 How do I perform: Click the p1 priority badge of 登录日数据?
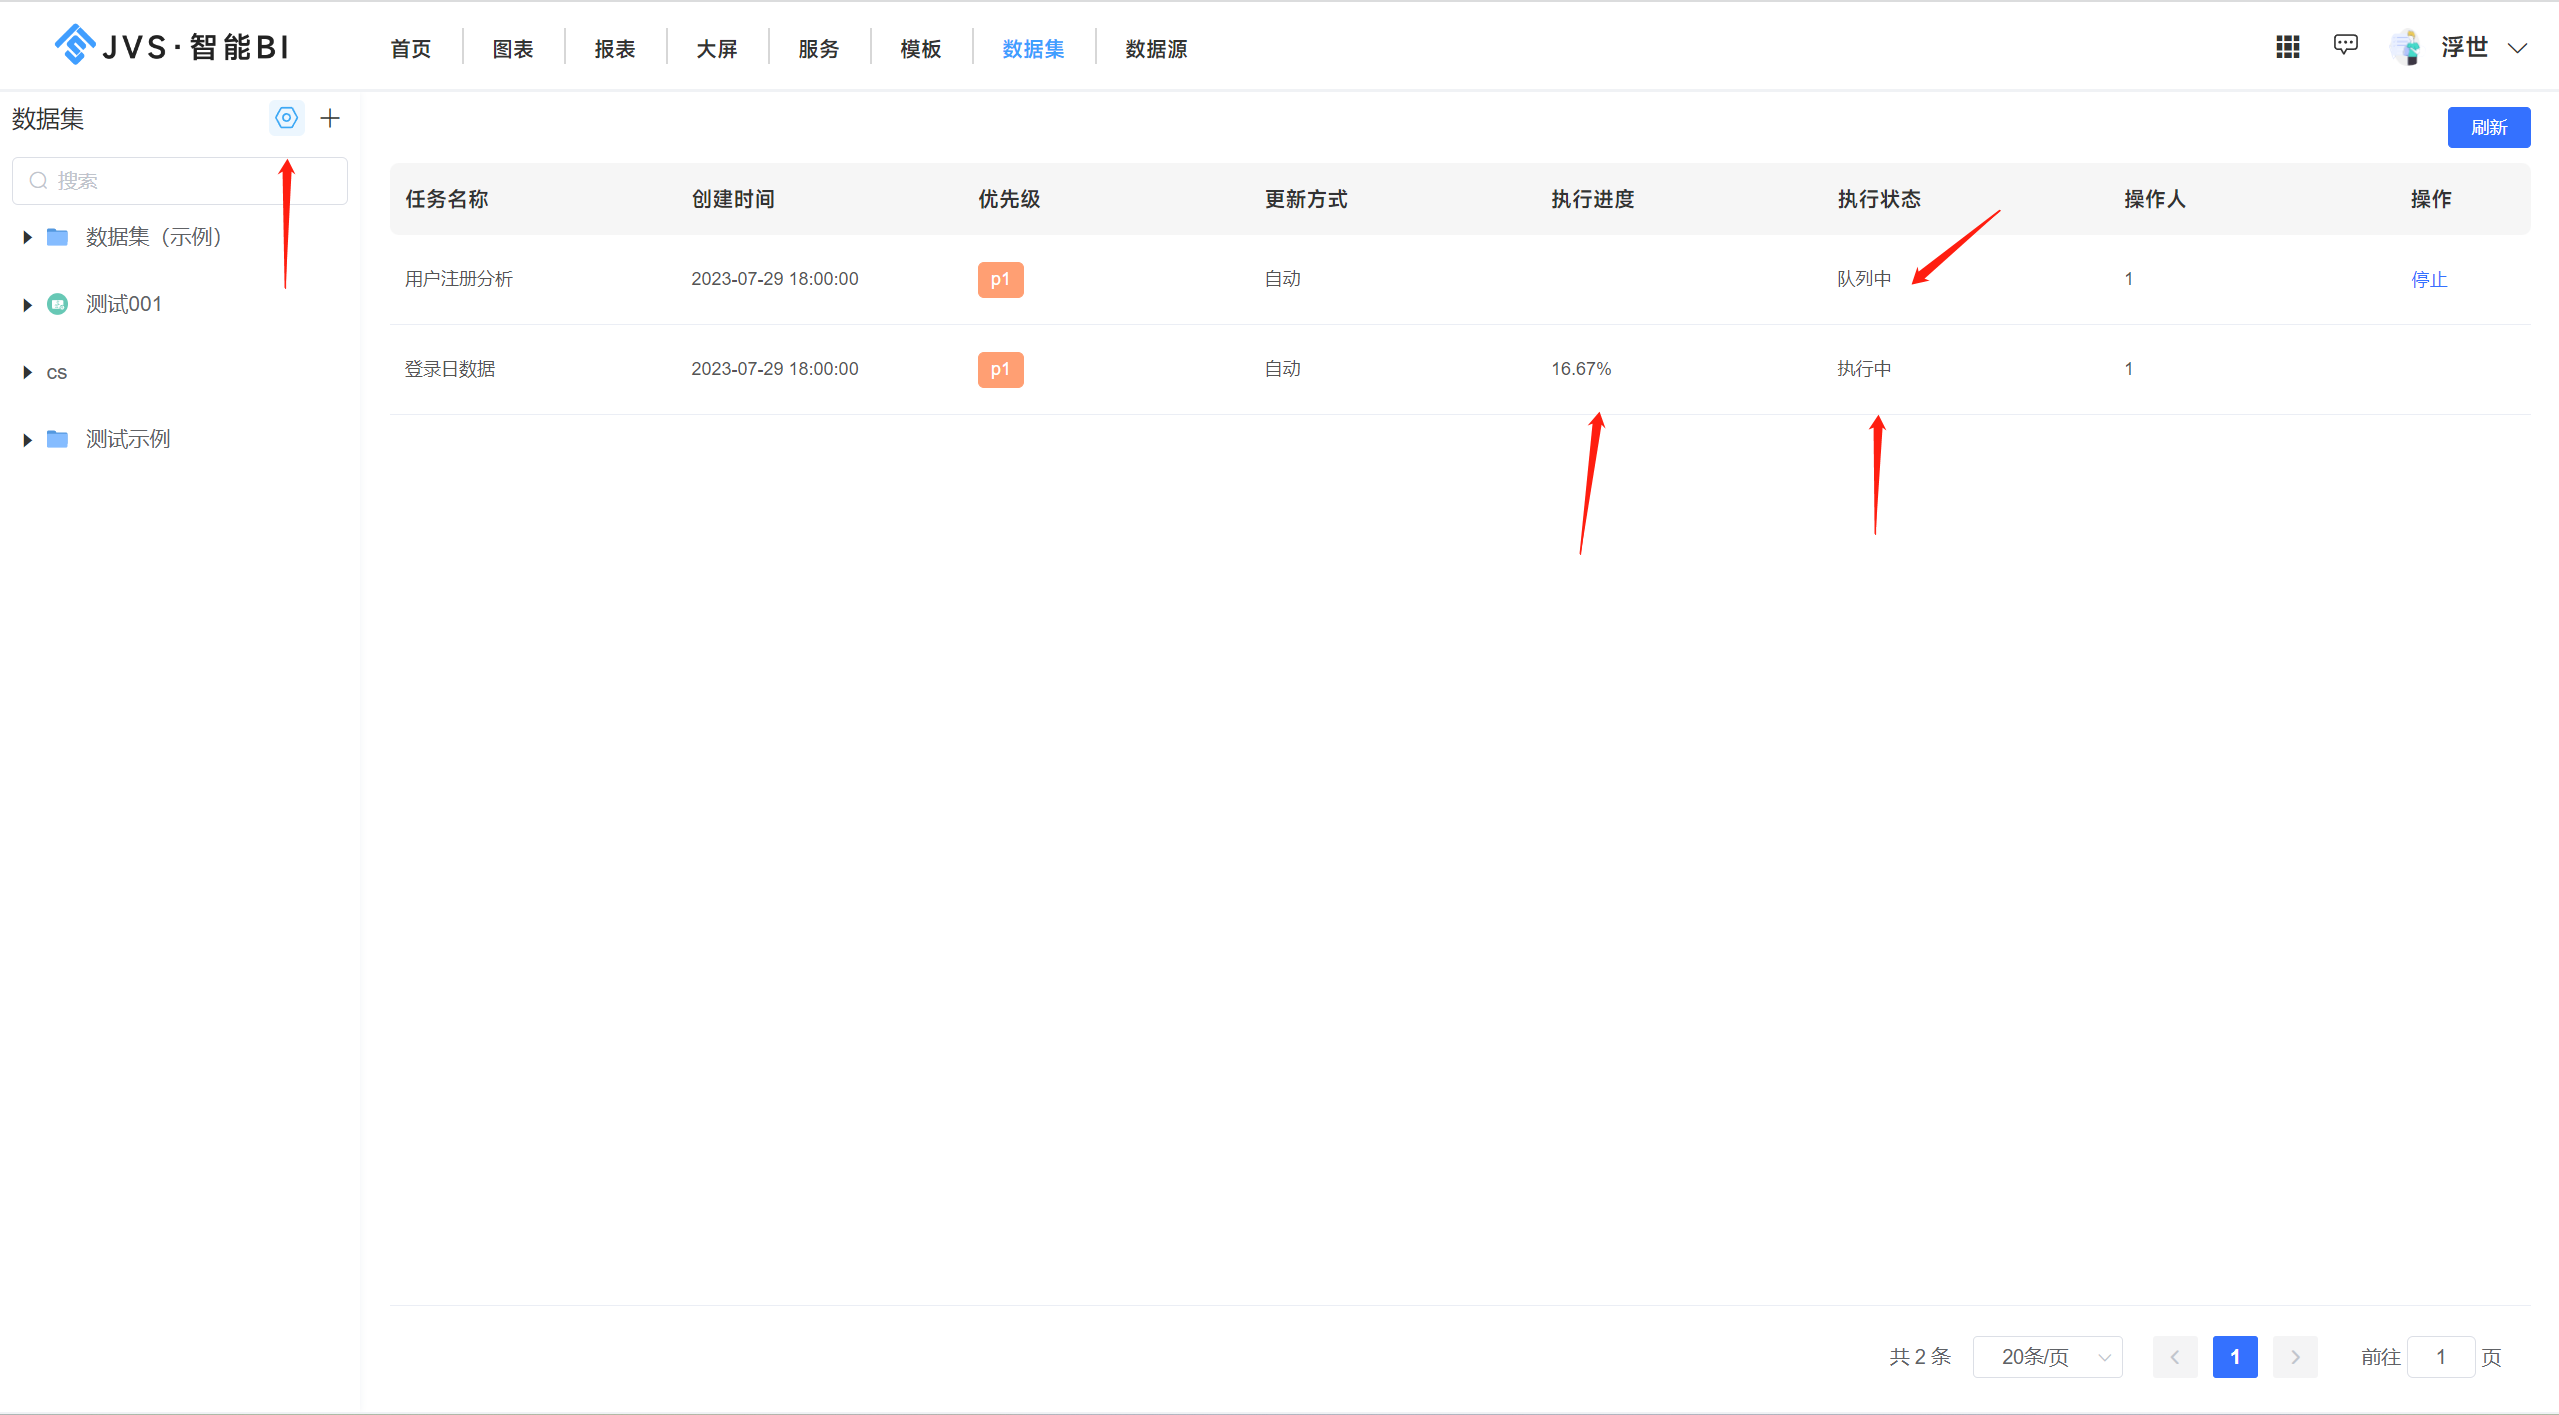coord(999,369)
